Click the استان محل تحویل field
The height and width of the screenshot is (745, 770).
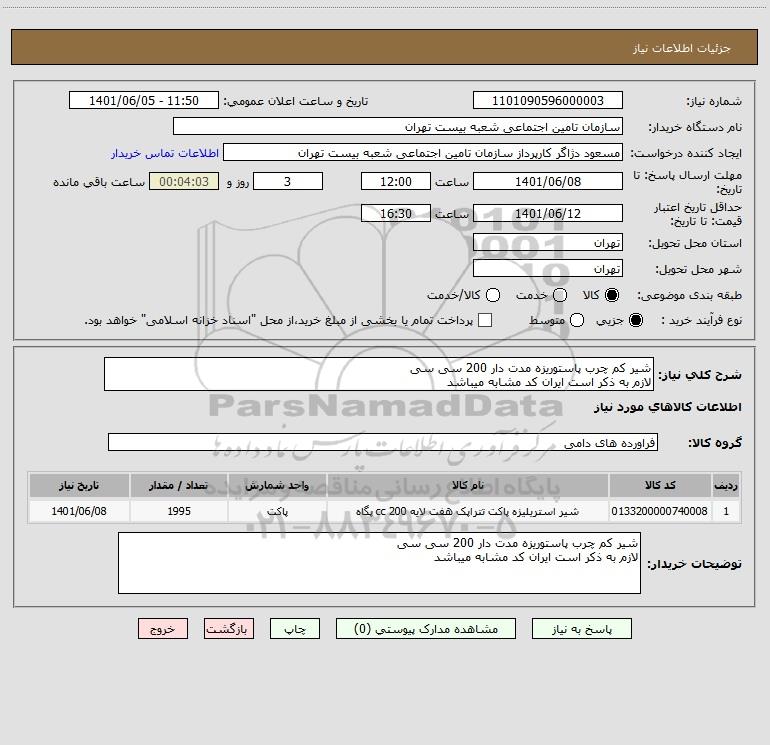tap(548, 242)
